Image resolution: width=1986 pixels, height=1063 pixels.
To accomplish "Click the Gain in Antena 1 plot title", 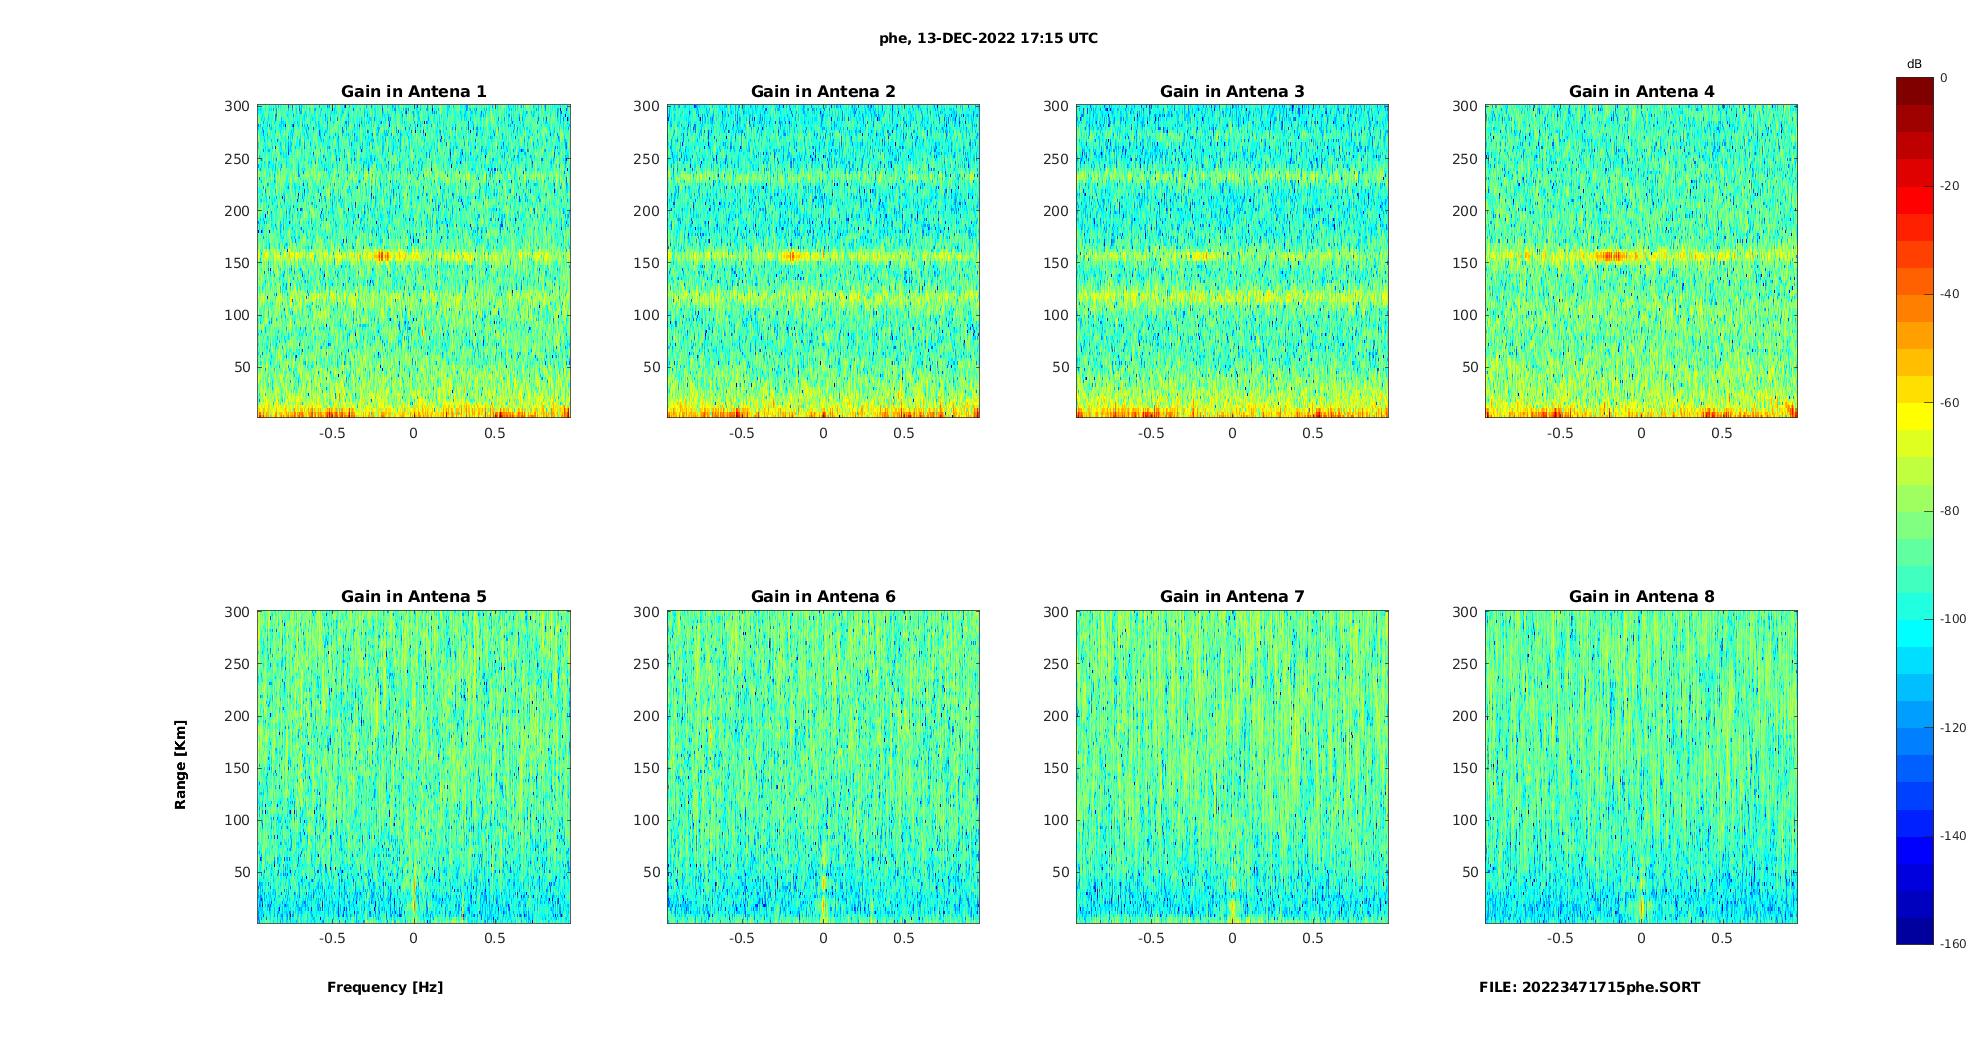I will point(413,91).
